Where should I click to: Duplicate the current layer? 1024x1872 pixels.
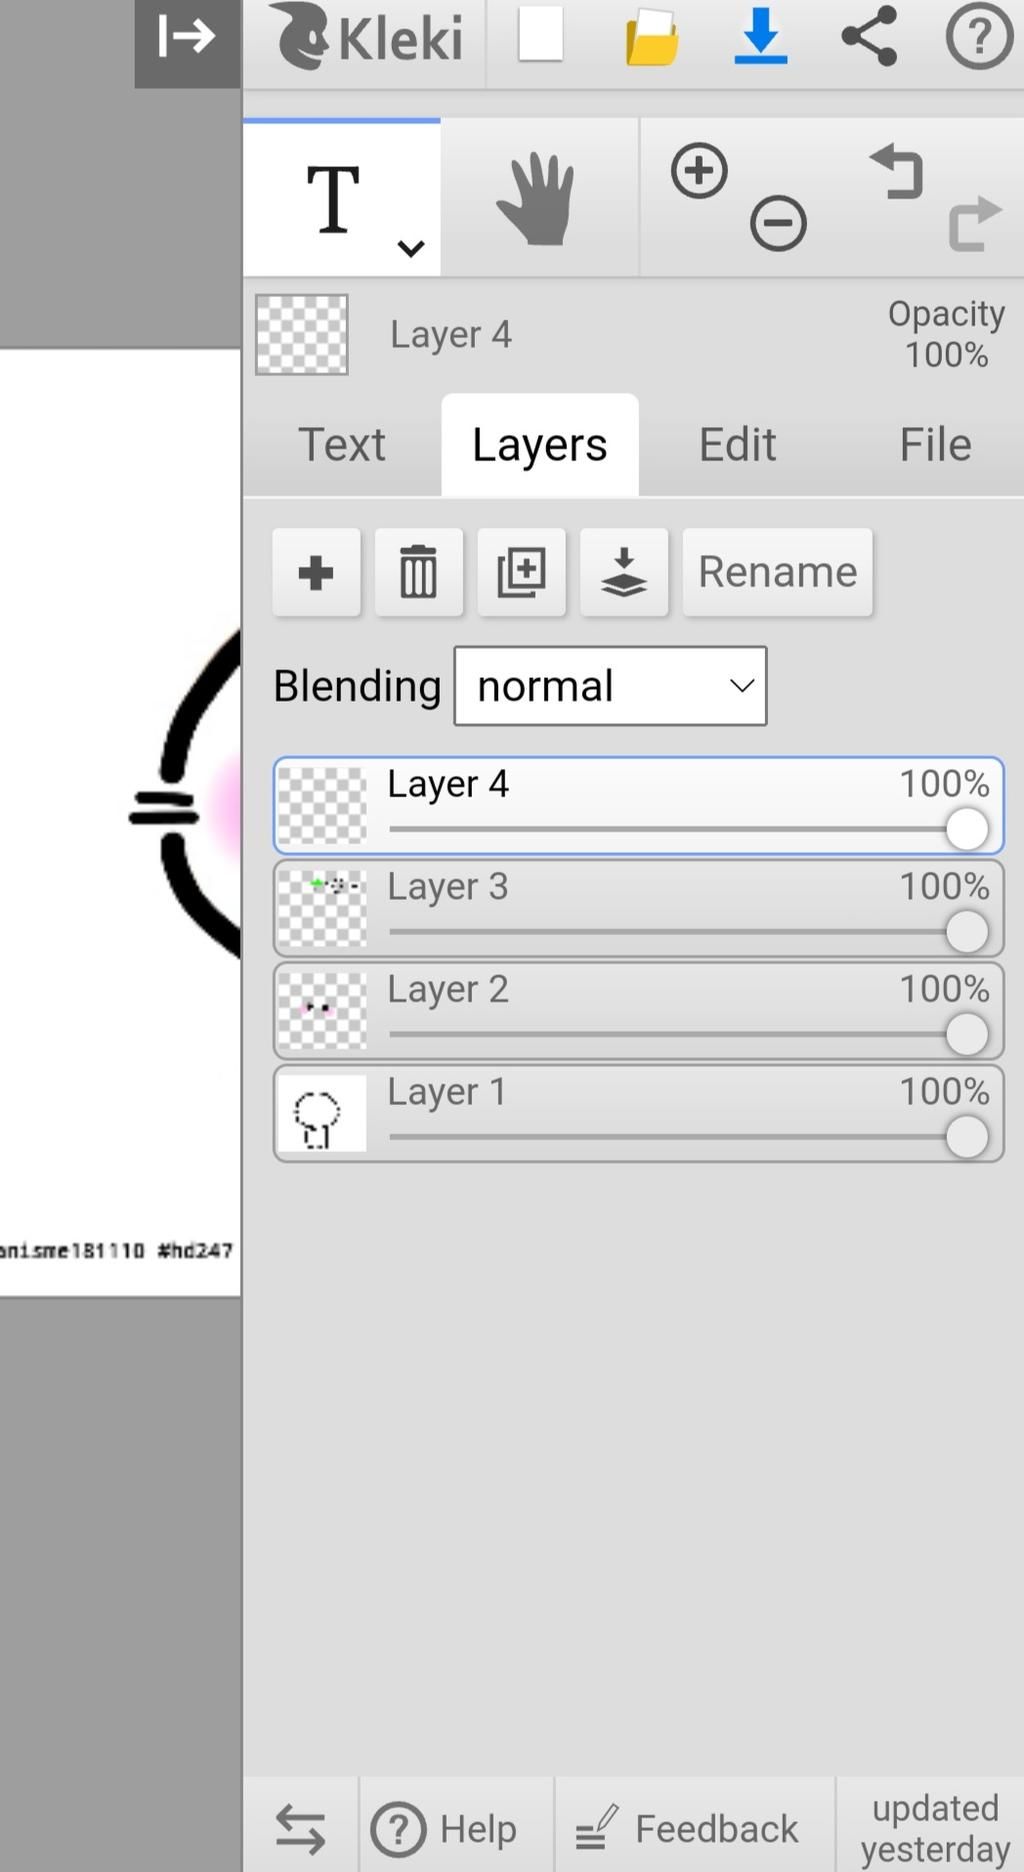(522, 572)
